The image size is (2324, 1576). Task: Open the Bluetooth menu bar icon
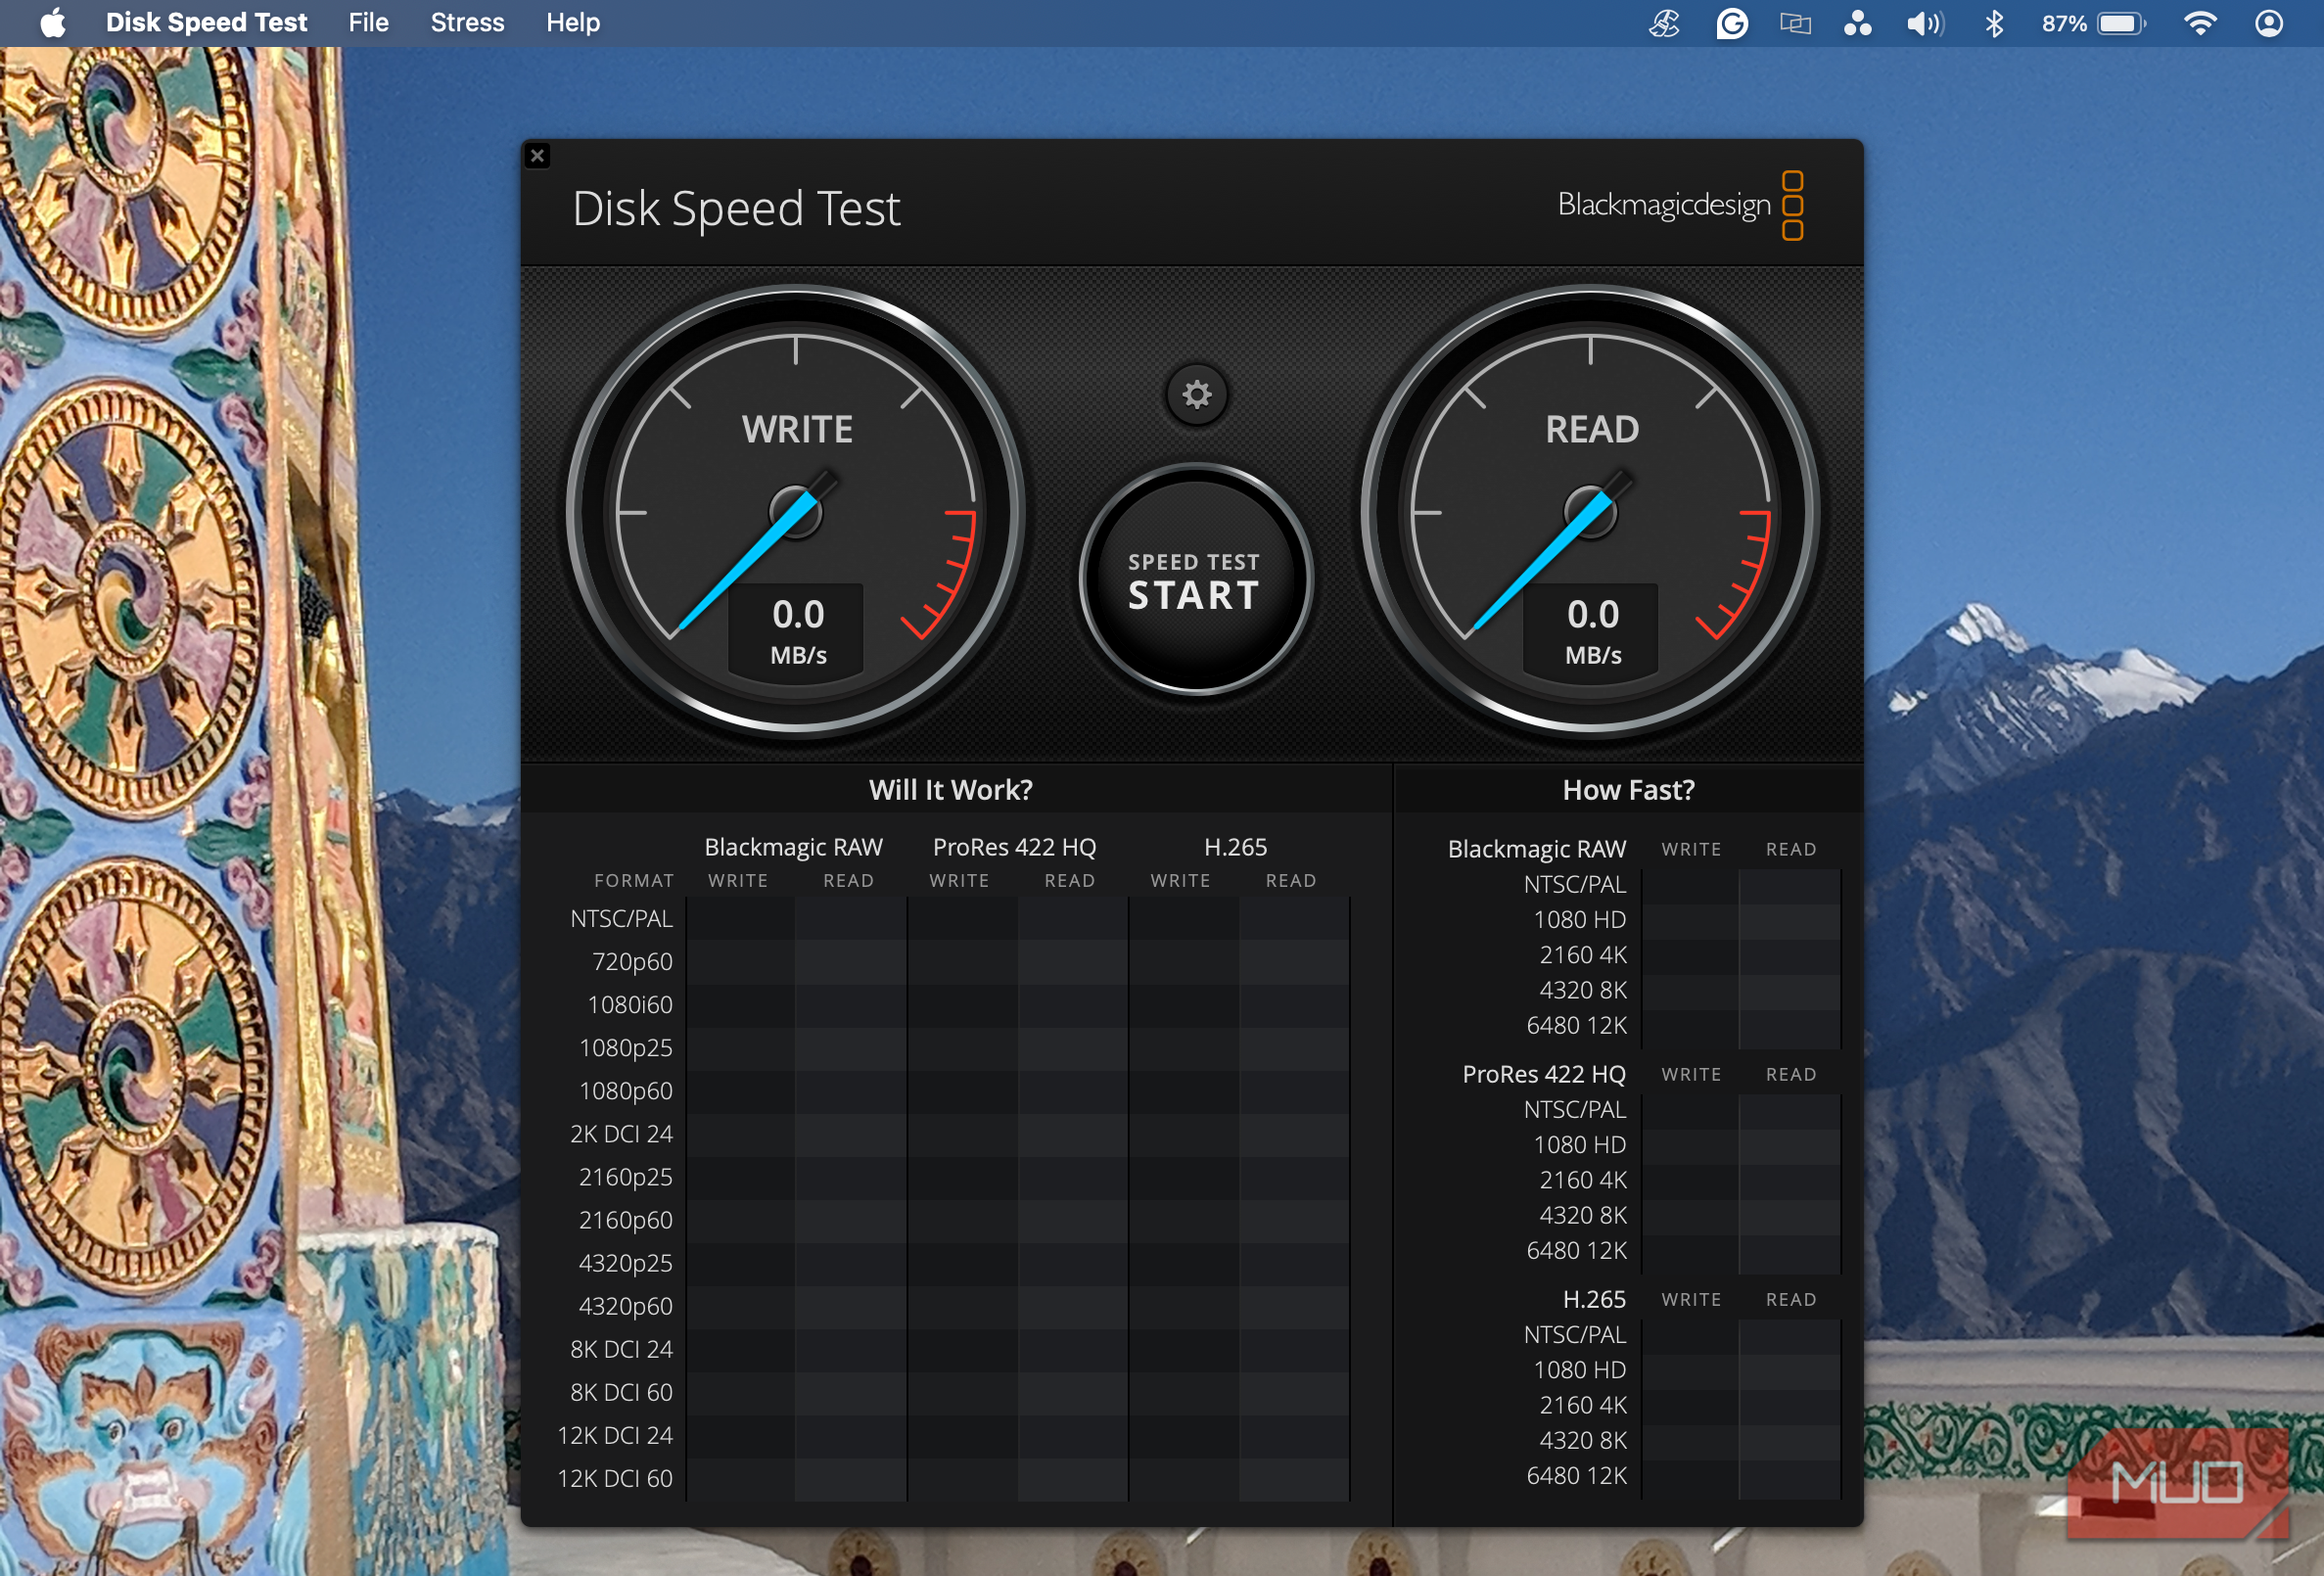pos(1993,23)
